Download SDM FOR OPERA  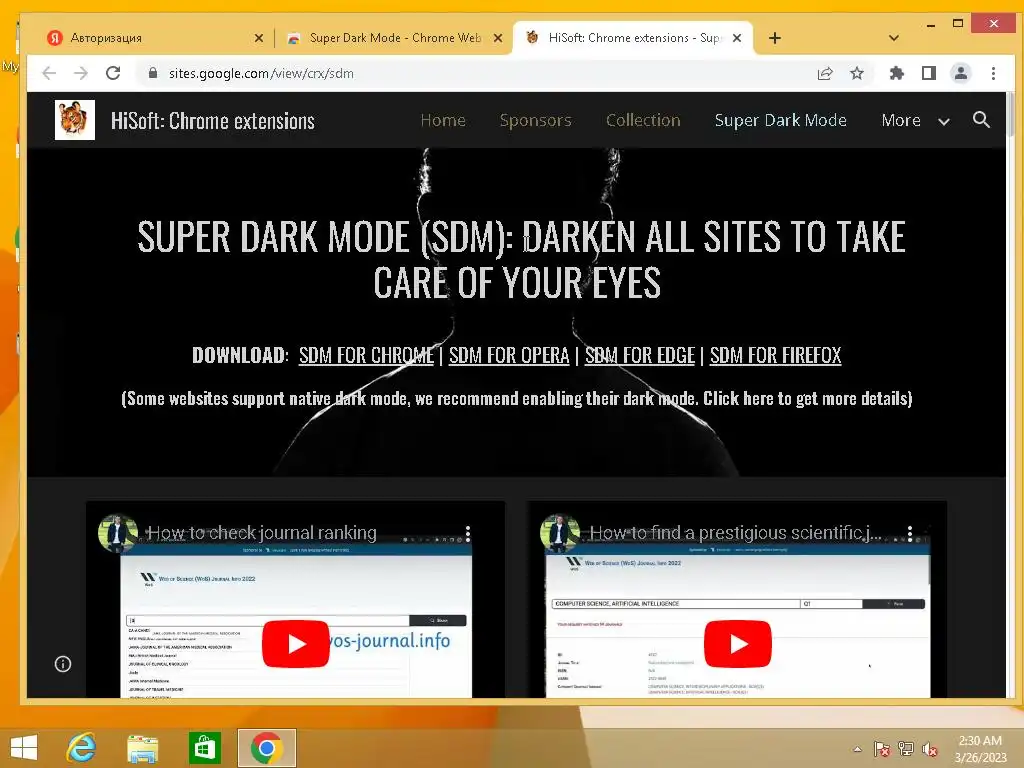[509, 355]
